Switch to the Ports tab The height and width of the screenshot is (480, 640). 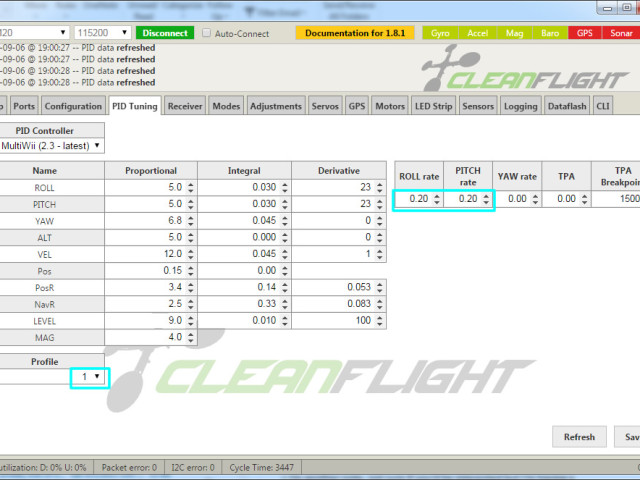coord(24,106)
